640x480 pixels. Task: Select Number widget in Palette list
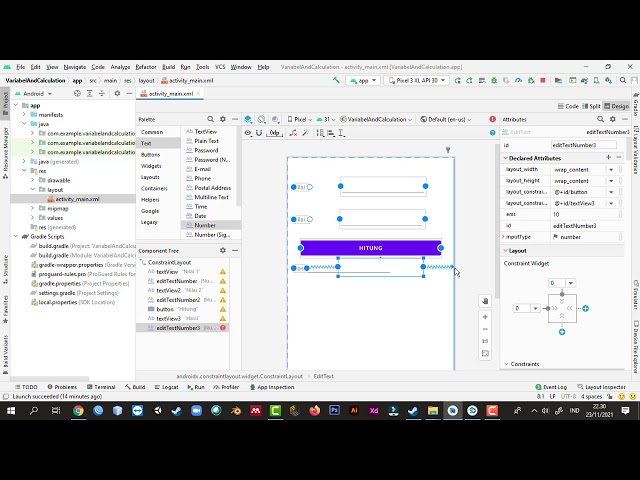(x=211, y=225)
